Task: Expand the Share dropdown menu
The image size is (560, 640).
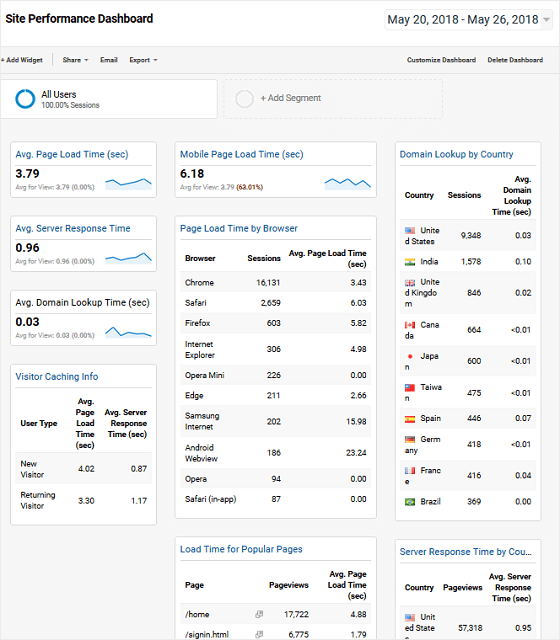Action: [75, 60]
